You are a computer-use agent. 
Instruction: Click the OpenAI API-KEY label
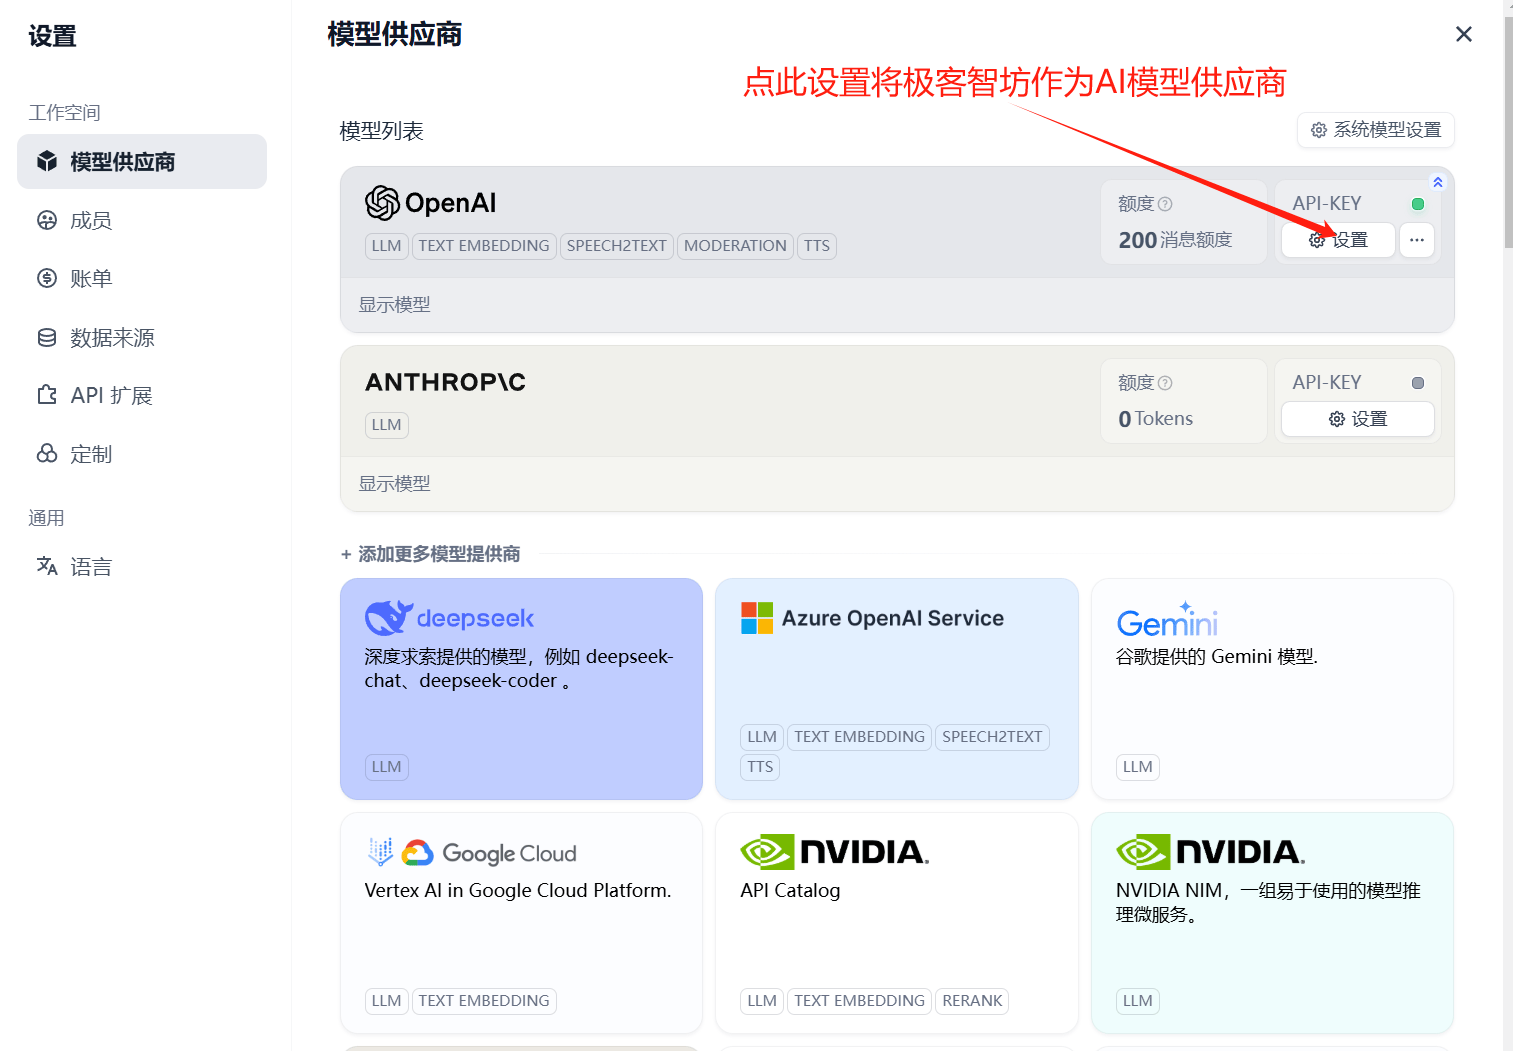[x=1327, y=203]
